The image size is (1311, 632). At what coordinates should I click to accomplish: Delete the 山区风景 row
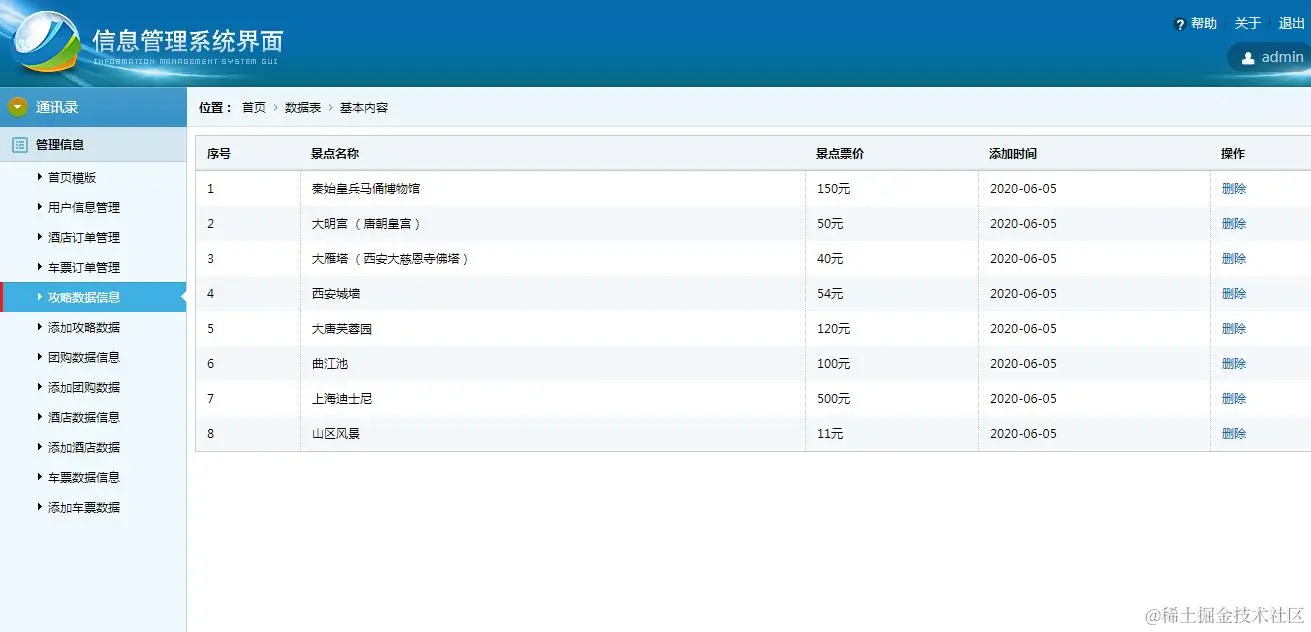[x=1234, y=433]
